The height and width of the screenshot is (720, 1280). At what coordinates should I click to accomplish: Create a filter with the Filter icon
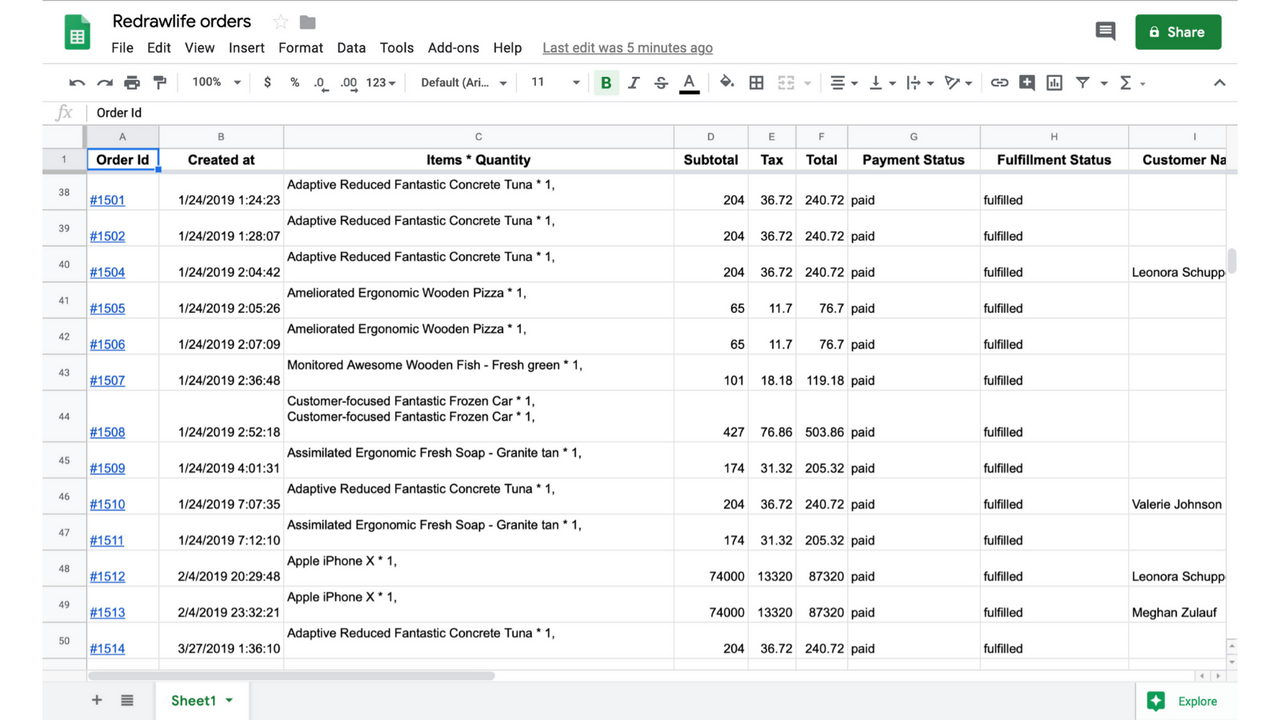coord(1081,82)
